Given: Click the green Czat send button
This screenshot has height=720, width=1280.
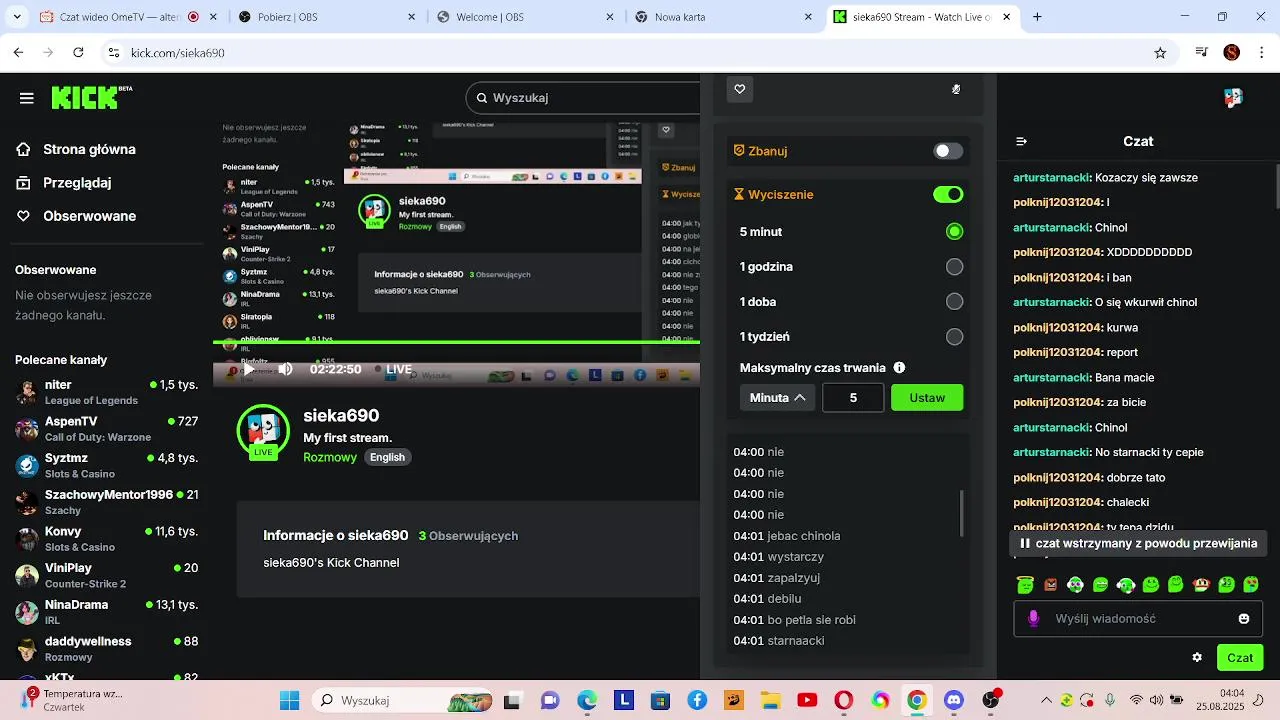Looking at the screenshot, I should coord(1240,657).
